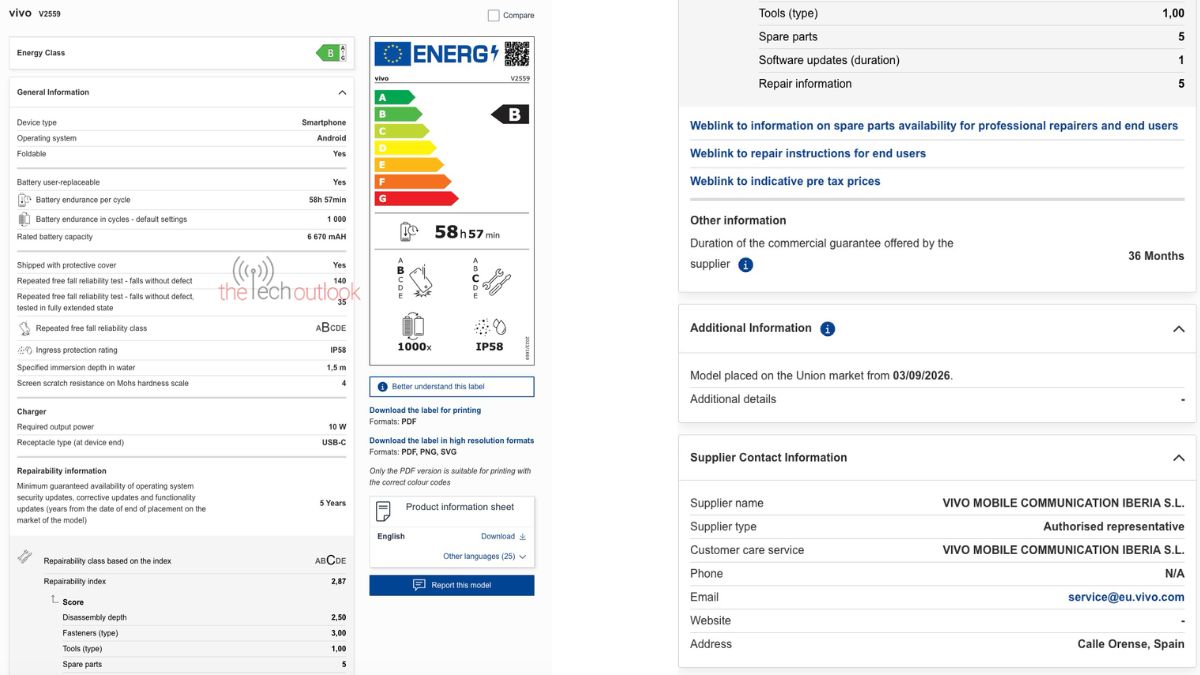Screen dimensions: 1200x675
Task: Click the score sub-tree arrow icon
Action: [55, 600]
